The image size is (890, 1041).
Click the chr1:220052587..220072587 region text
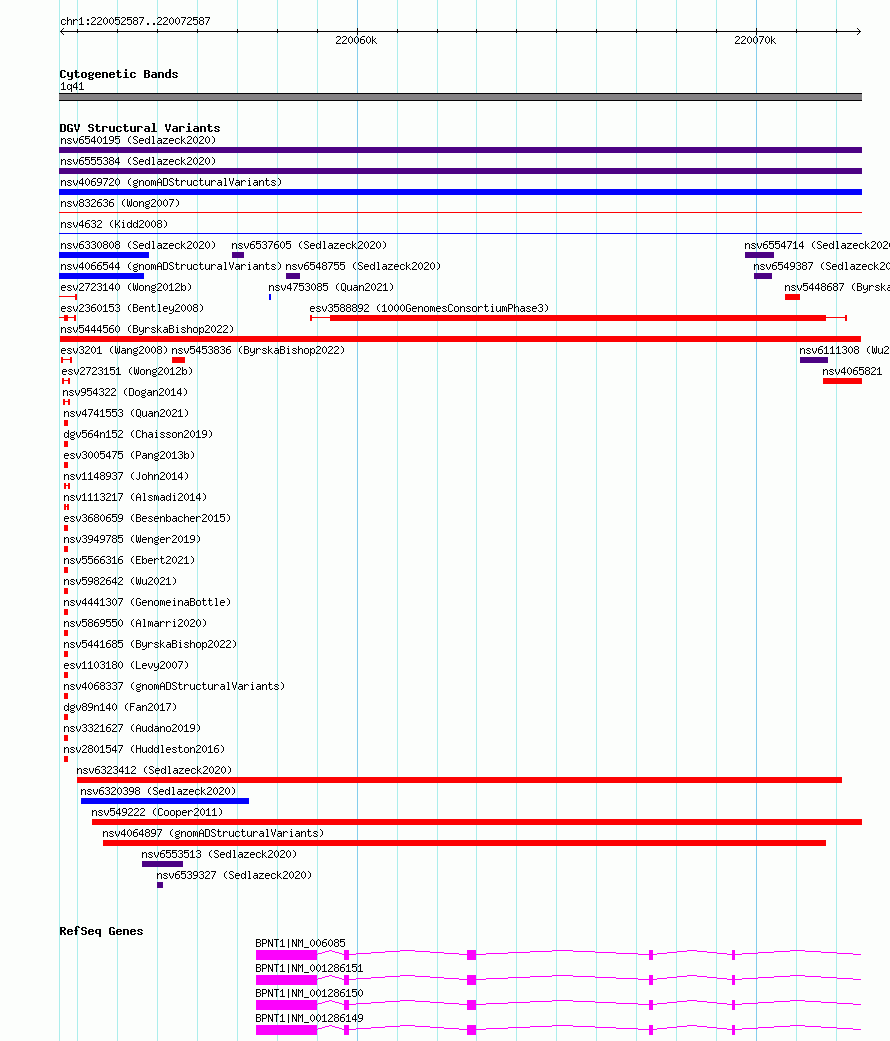135,21
